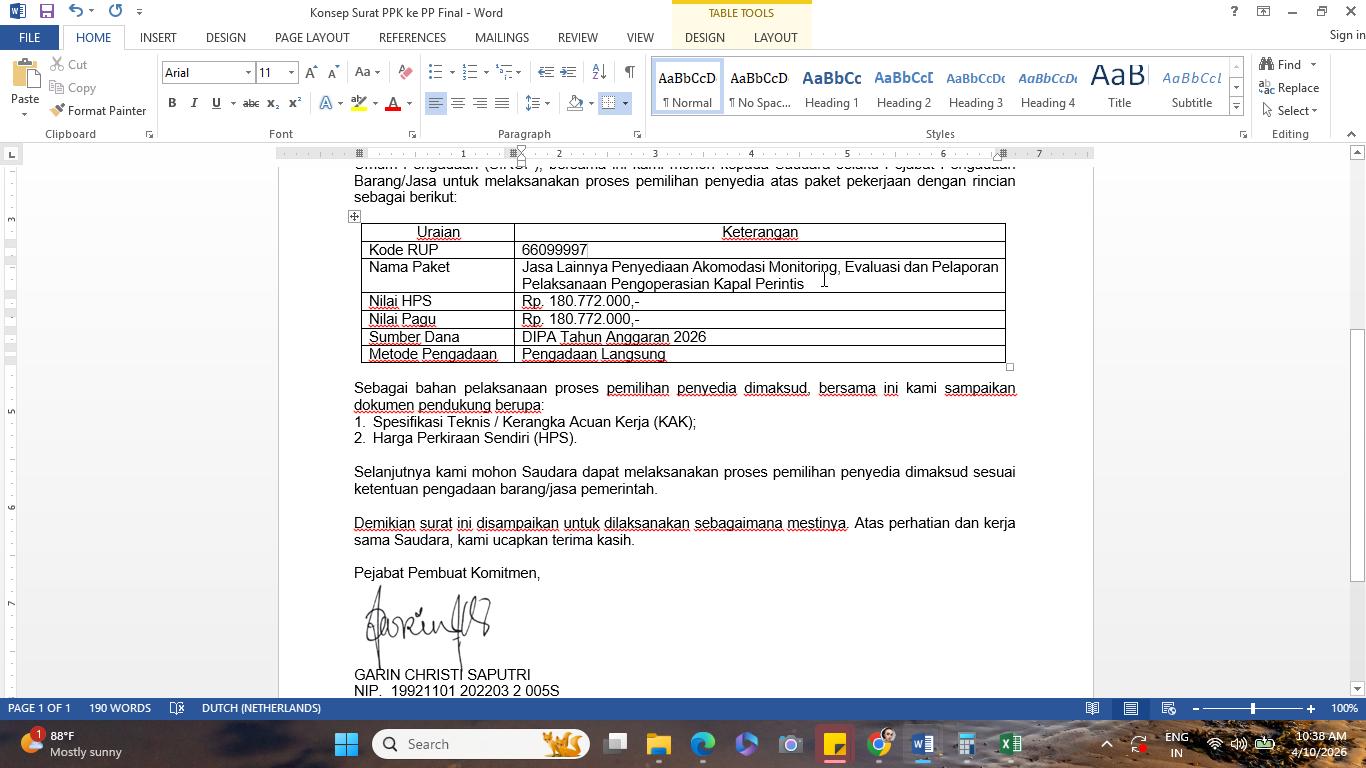Open Microsoft Edge from taskbar
1366x768 pixels.
[x=703, y=745]
